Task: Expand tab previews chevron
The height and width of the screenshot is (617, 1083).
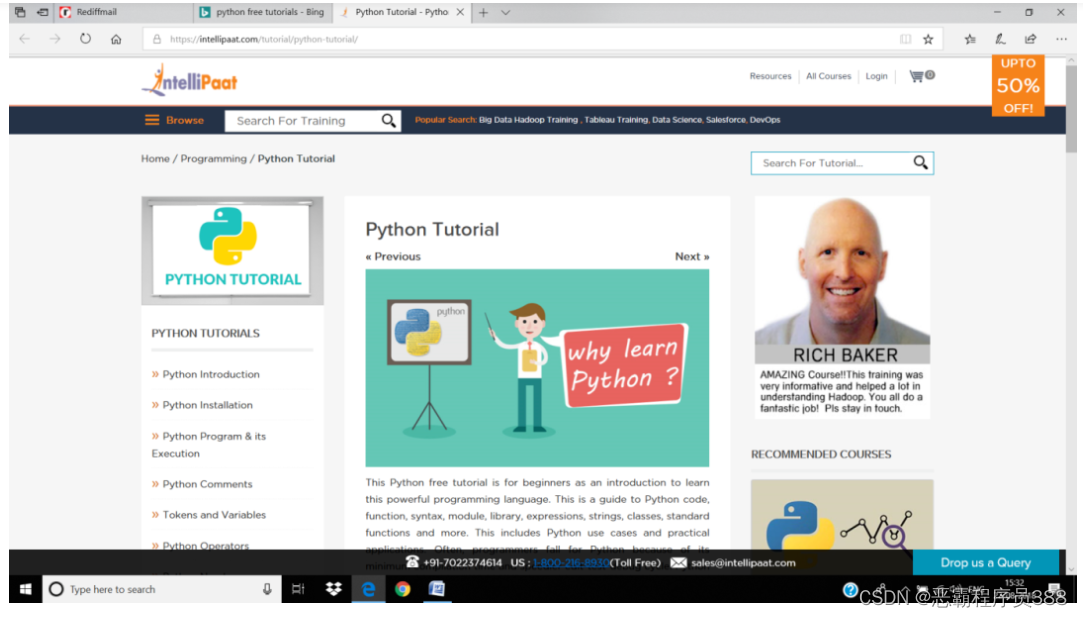Action: 506,12
